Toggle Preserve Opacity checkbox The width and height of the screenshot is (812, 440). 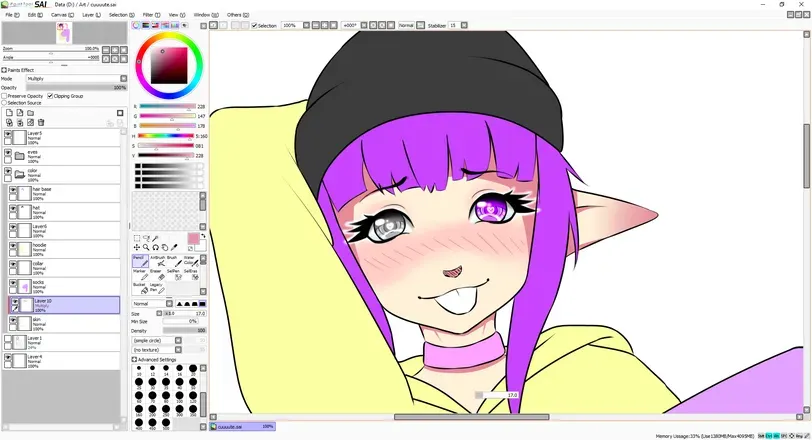[4, 96]
